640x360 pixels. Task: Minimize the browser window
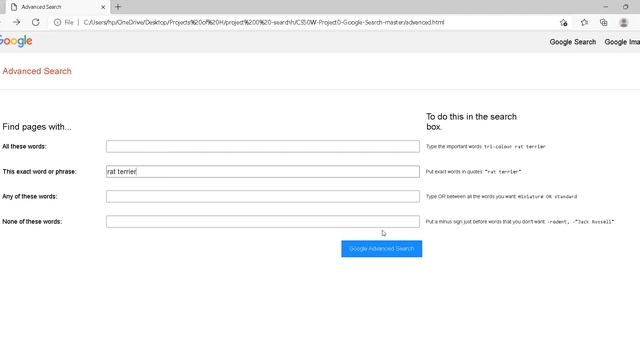click(605, 7)
